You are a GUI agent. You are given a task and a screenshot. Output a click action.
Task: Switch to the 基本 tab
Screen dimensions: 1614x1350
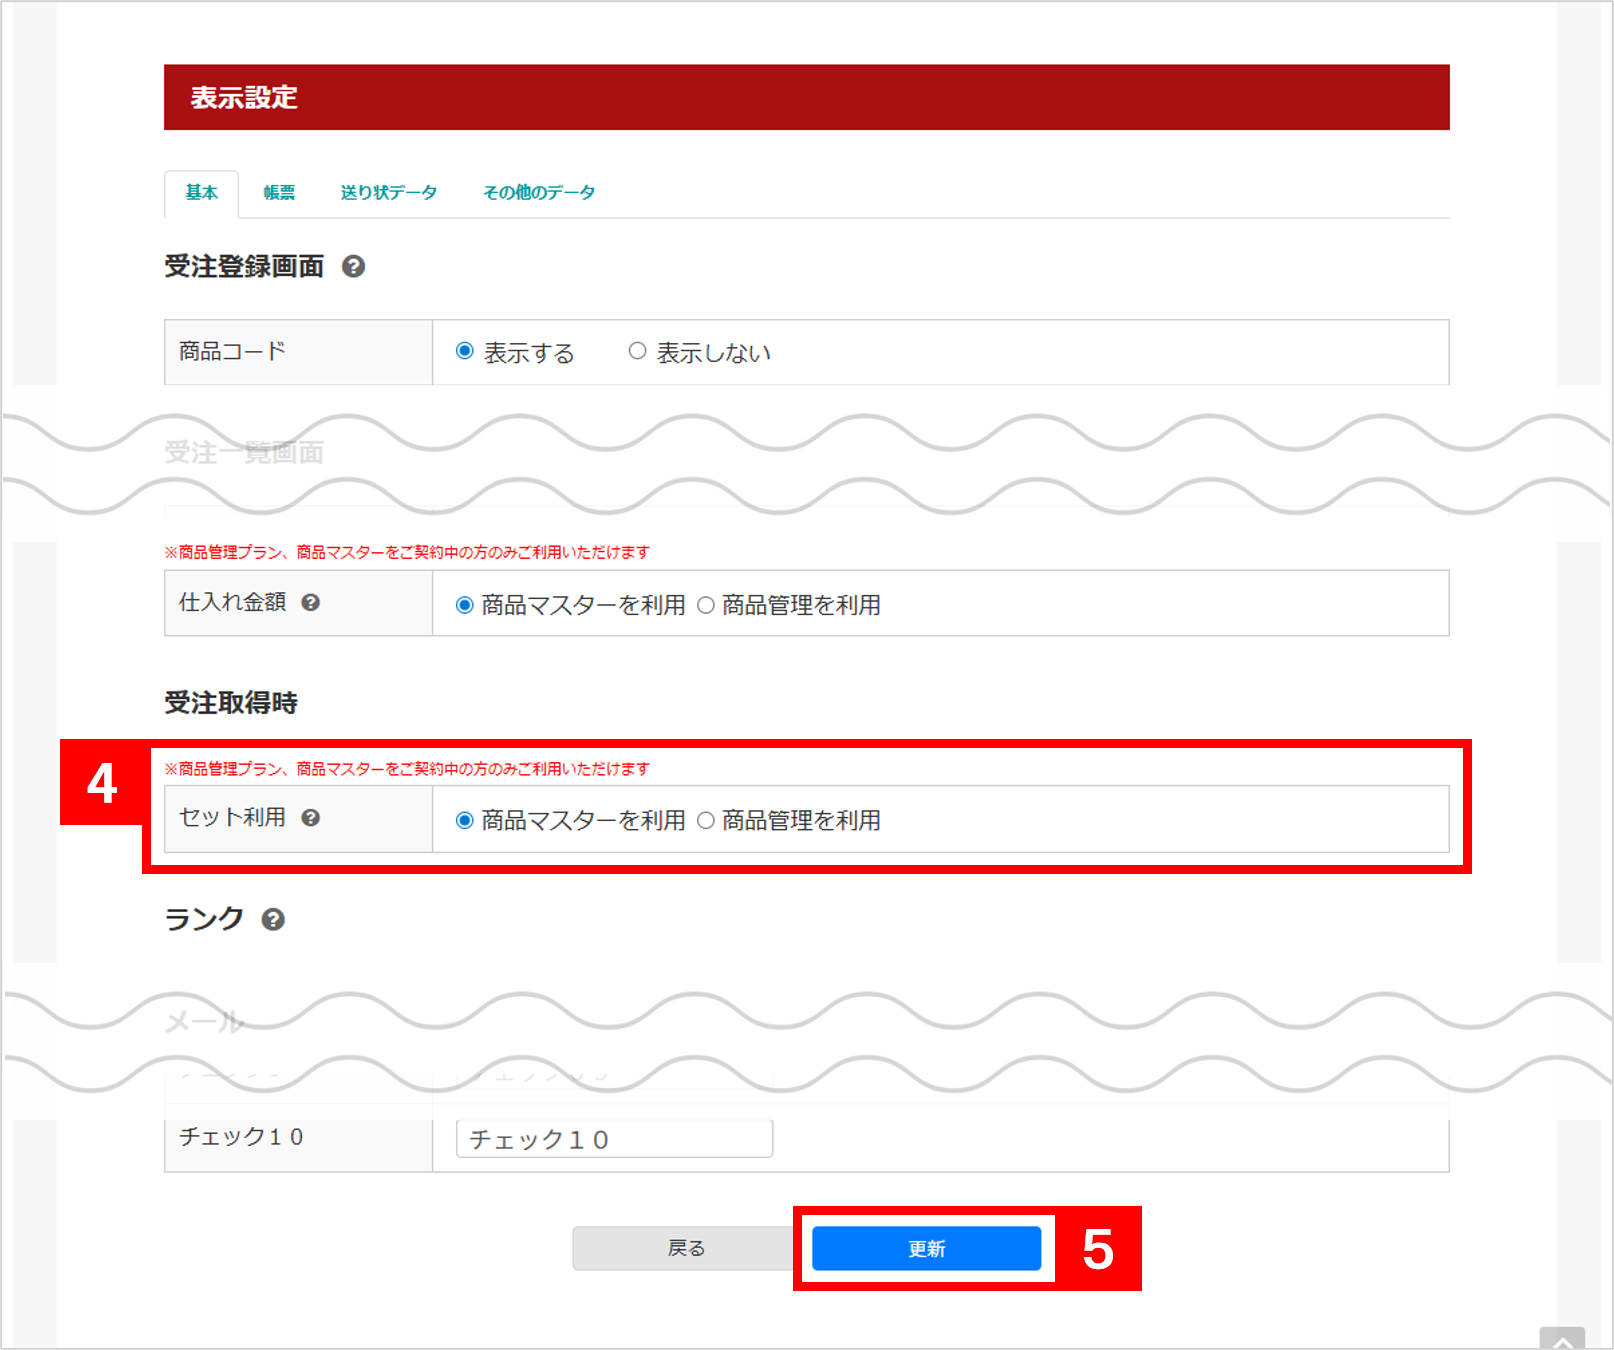pyautogui.click(x=201, y=193)
